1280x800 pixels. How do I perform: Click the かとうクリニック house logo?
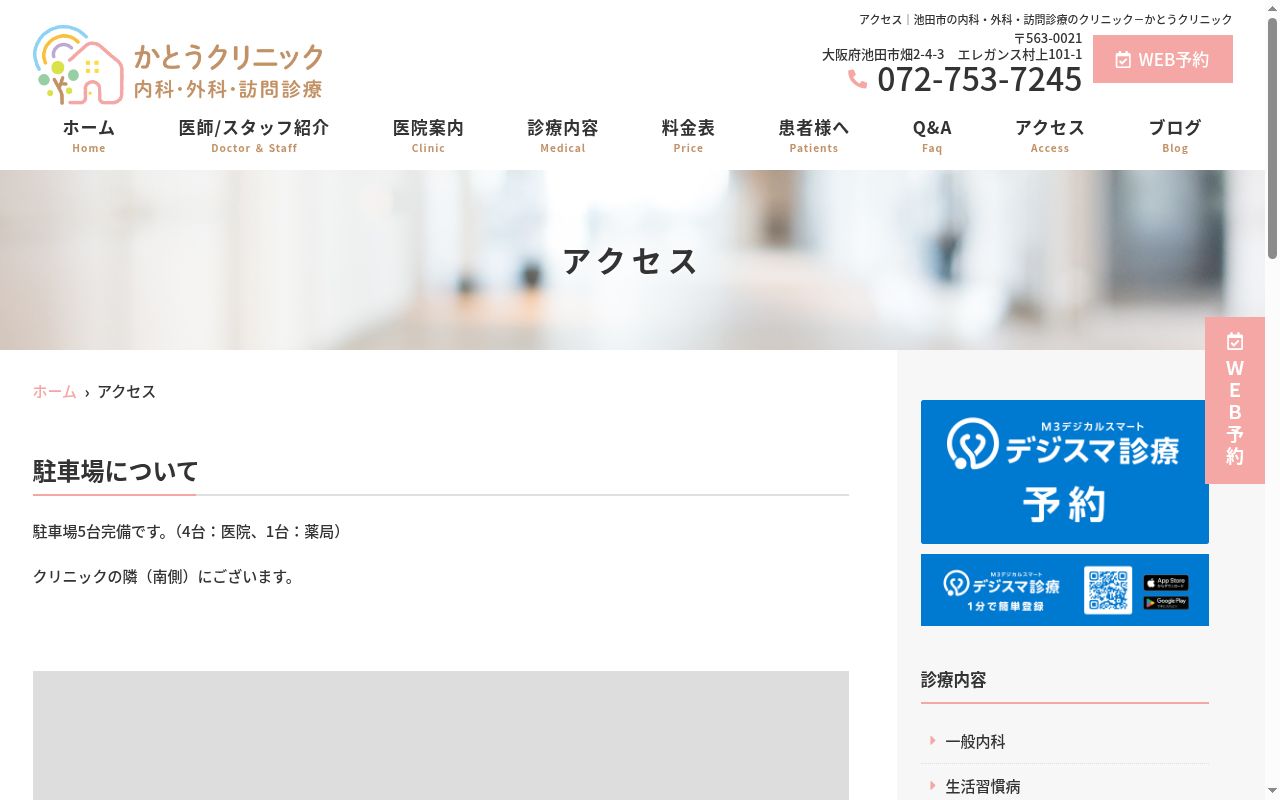(78, 65)
